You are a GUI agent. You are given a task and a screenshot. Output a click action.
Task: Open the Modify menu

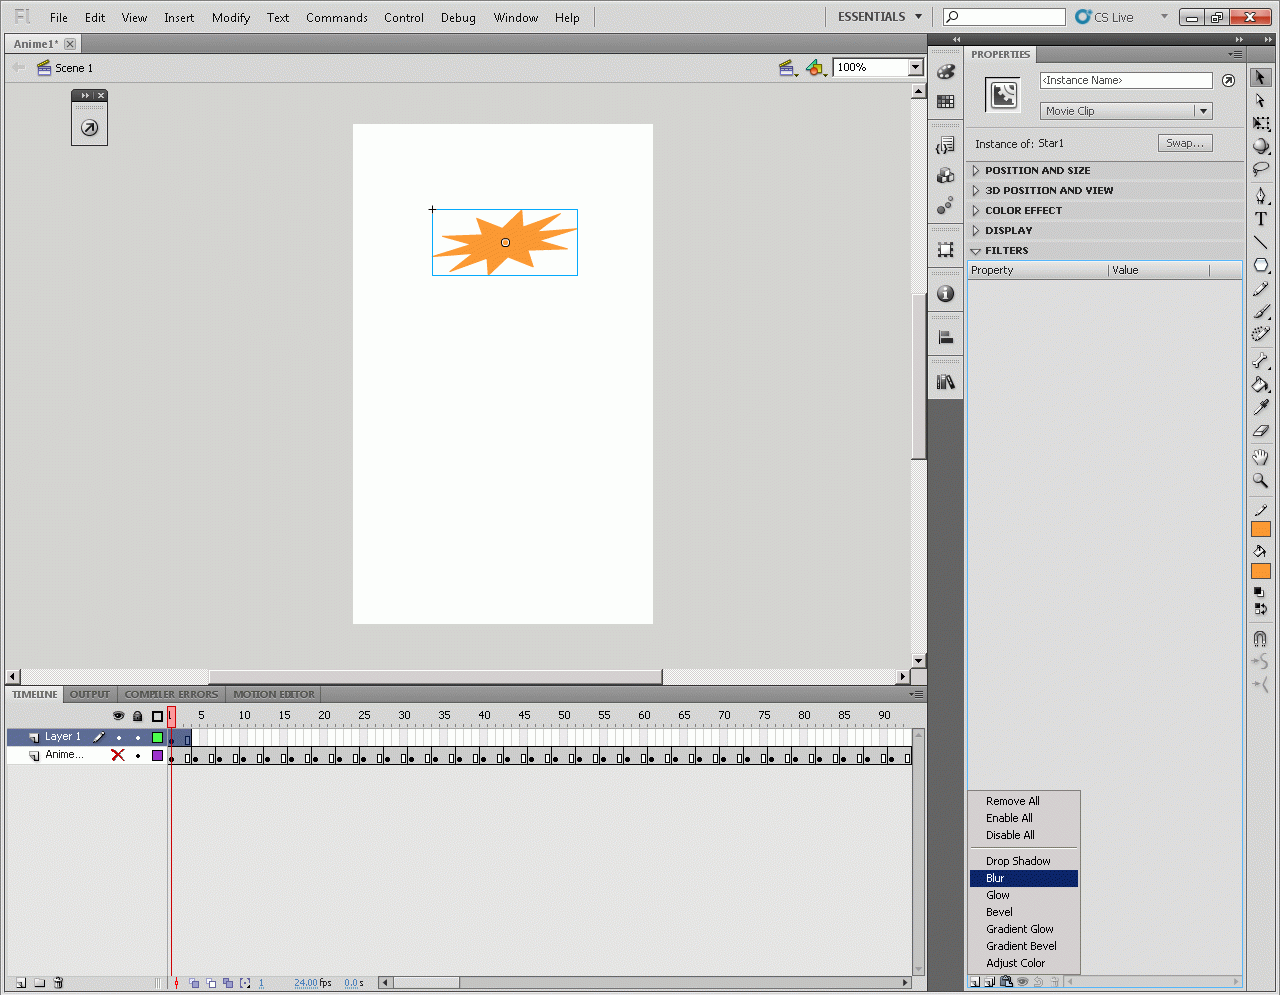click(231, 18)
